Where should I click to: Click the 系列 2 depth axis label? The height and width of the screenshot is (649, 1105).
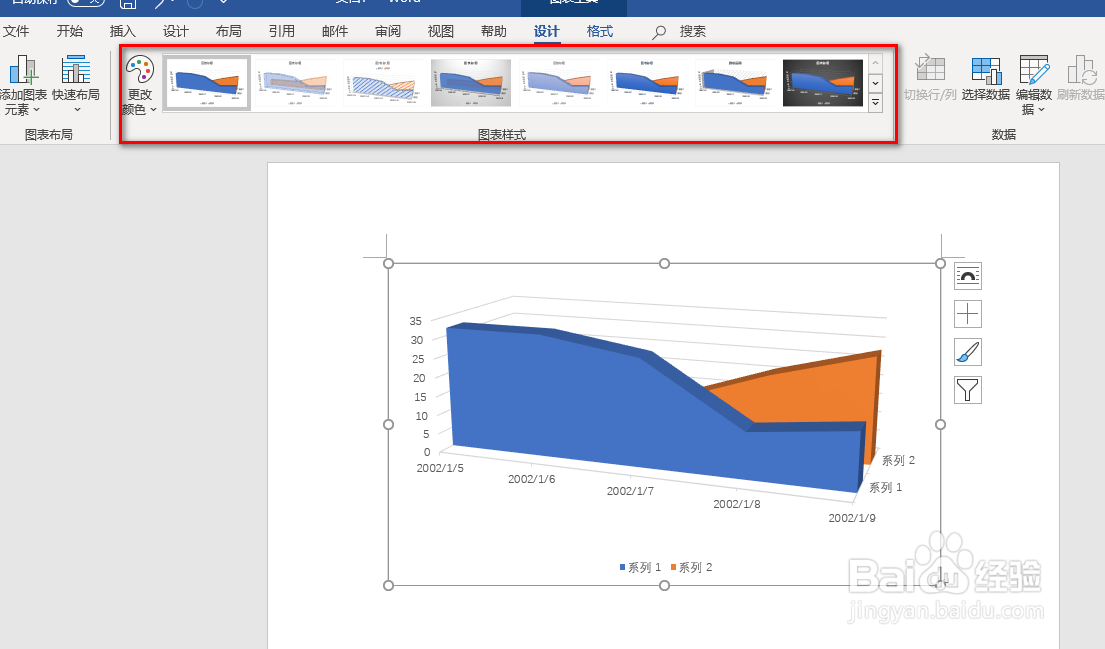click(899, 460)
